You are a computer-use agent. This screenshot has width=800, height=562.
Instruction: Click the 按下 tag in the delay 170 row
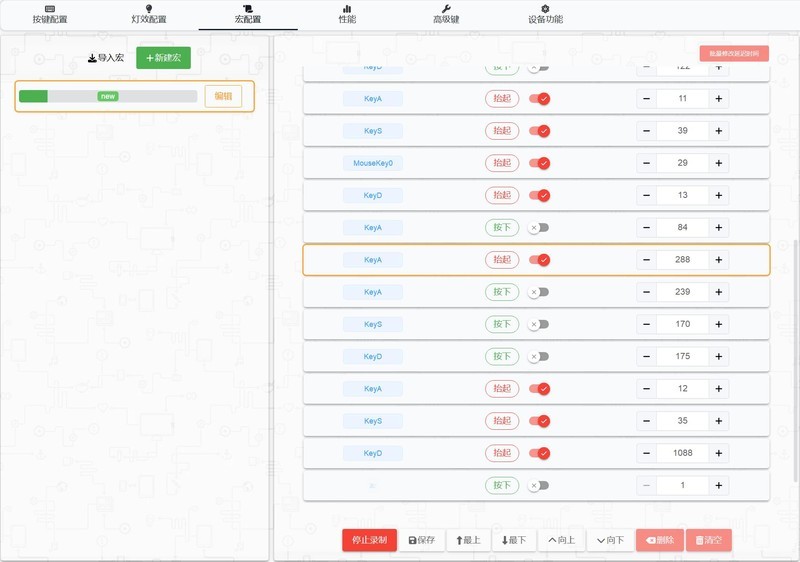502,324
